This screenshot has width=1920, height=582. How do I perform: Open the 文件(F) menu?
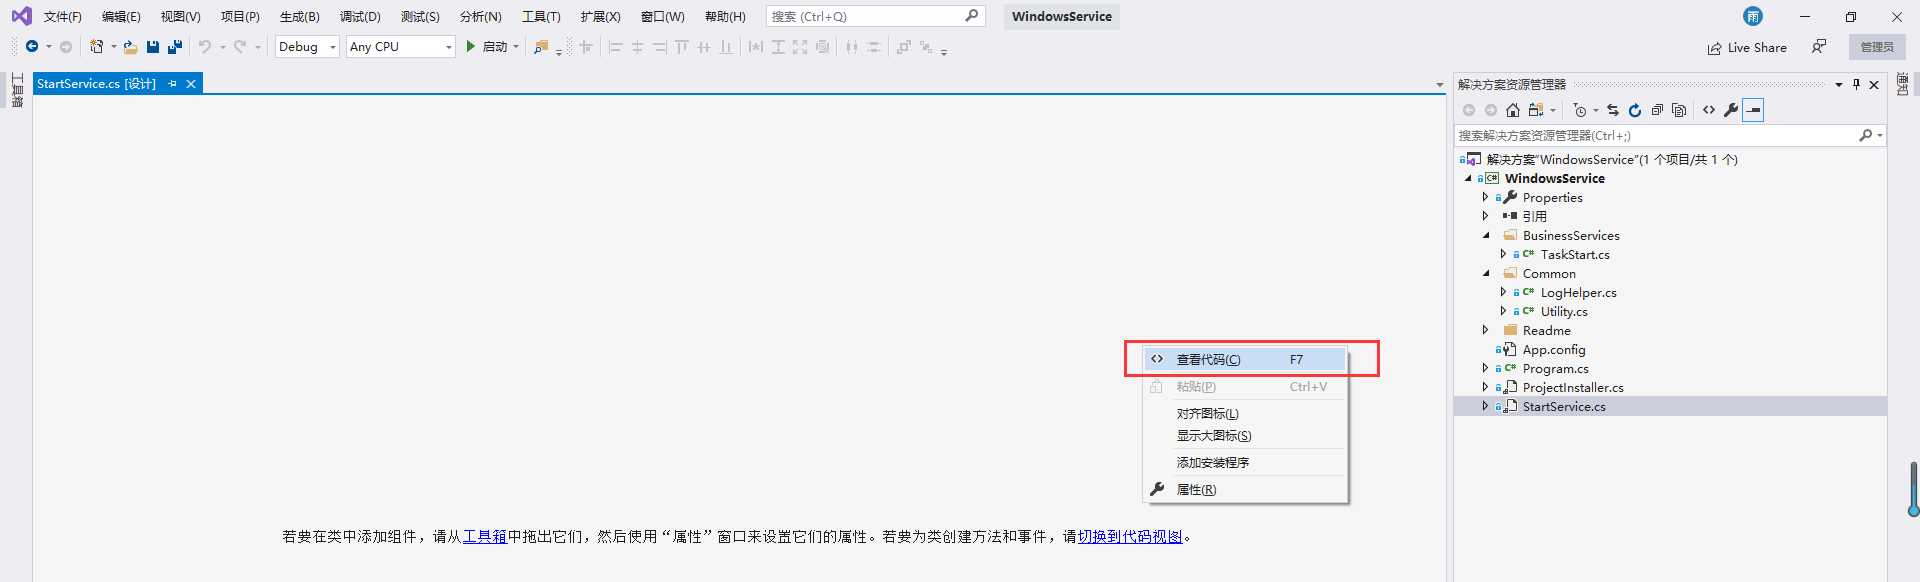(63, 17)
